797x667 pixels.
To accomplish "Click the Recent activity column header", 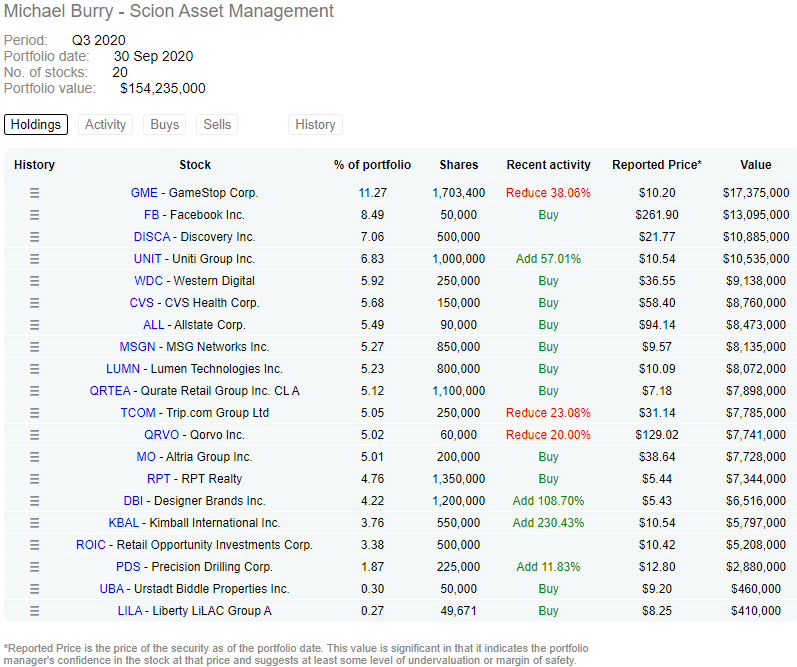I will tap(548, 165).
